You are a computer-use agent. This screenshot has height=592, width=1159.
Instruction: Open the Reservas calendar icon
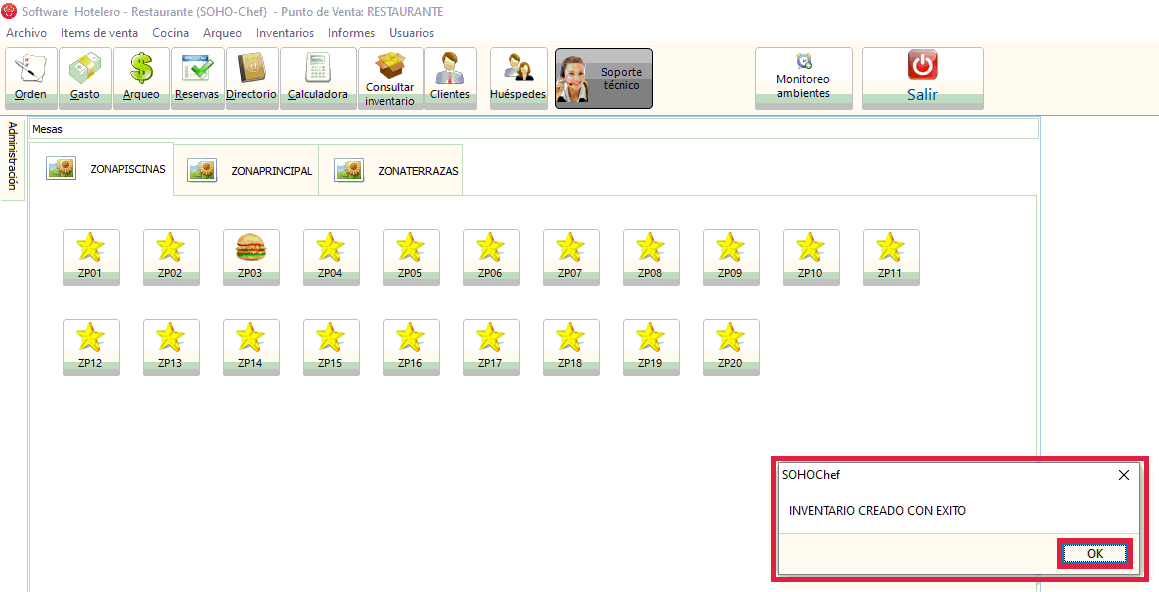(x=197, y=78)
